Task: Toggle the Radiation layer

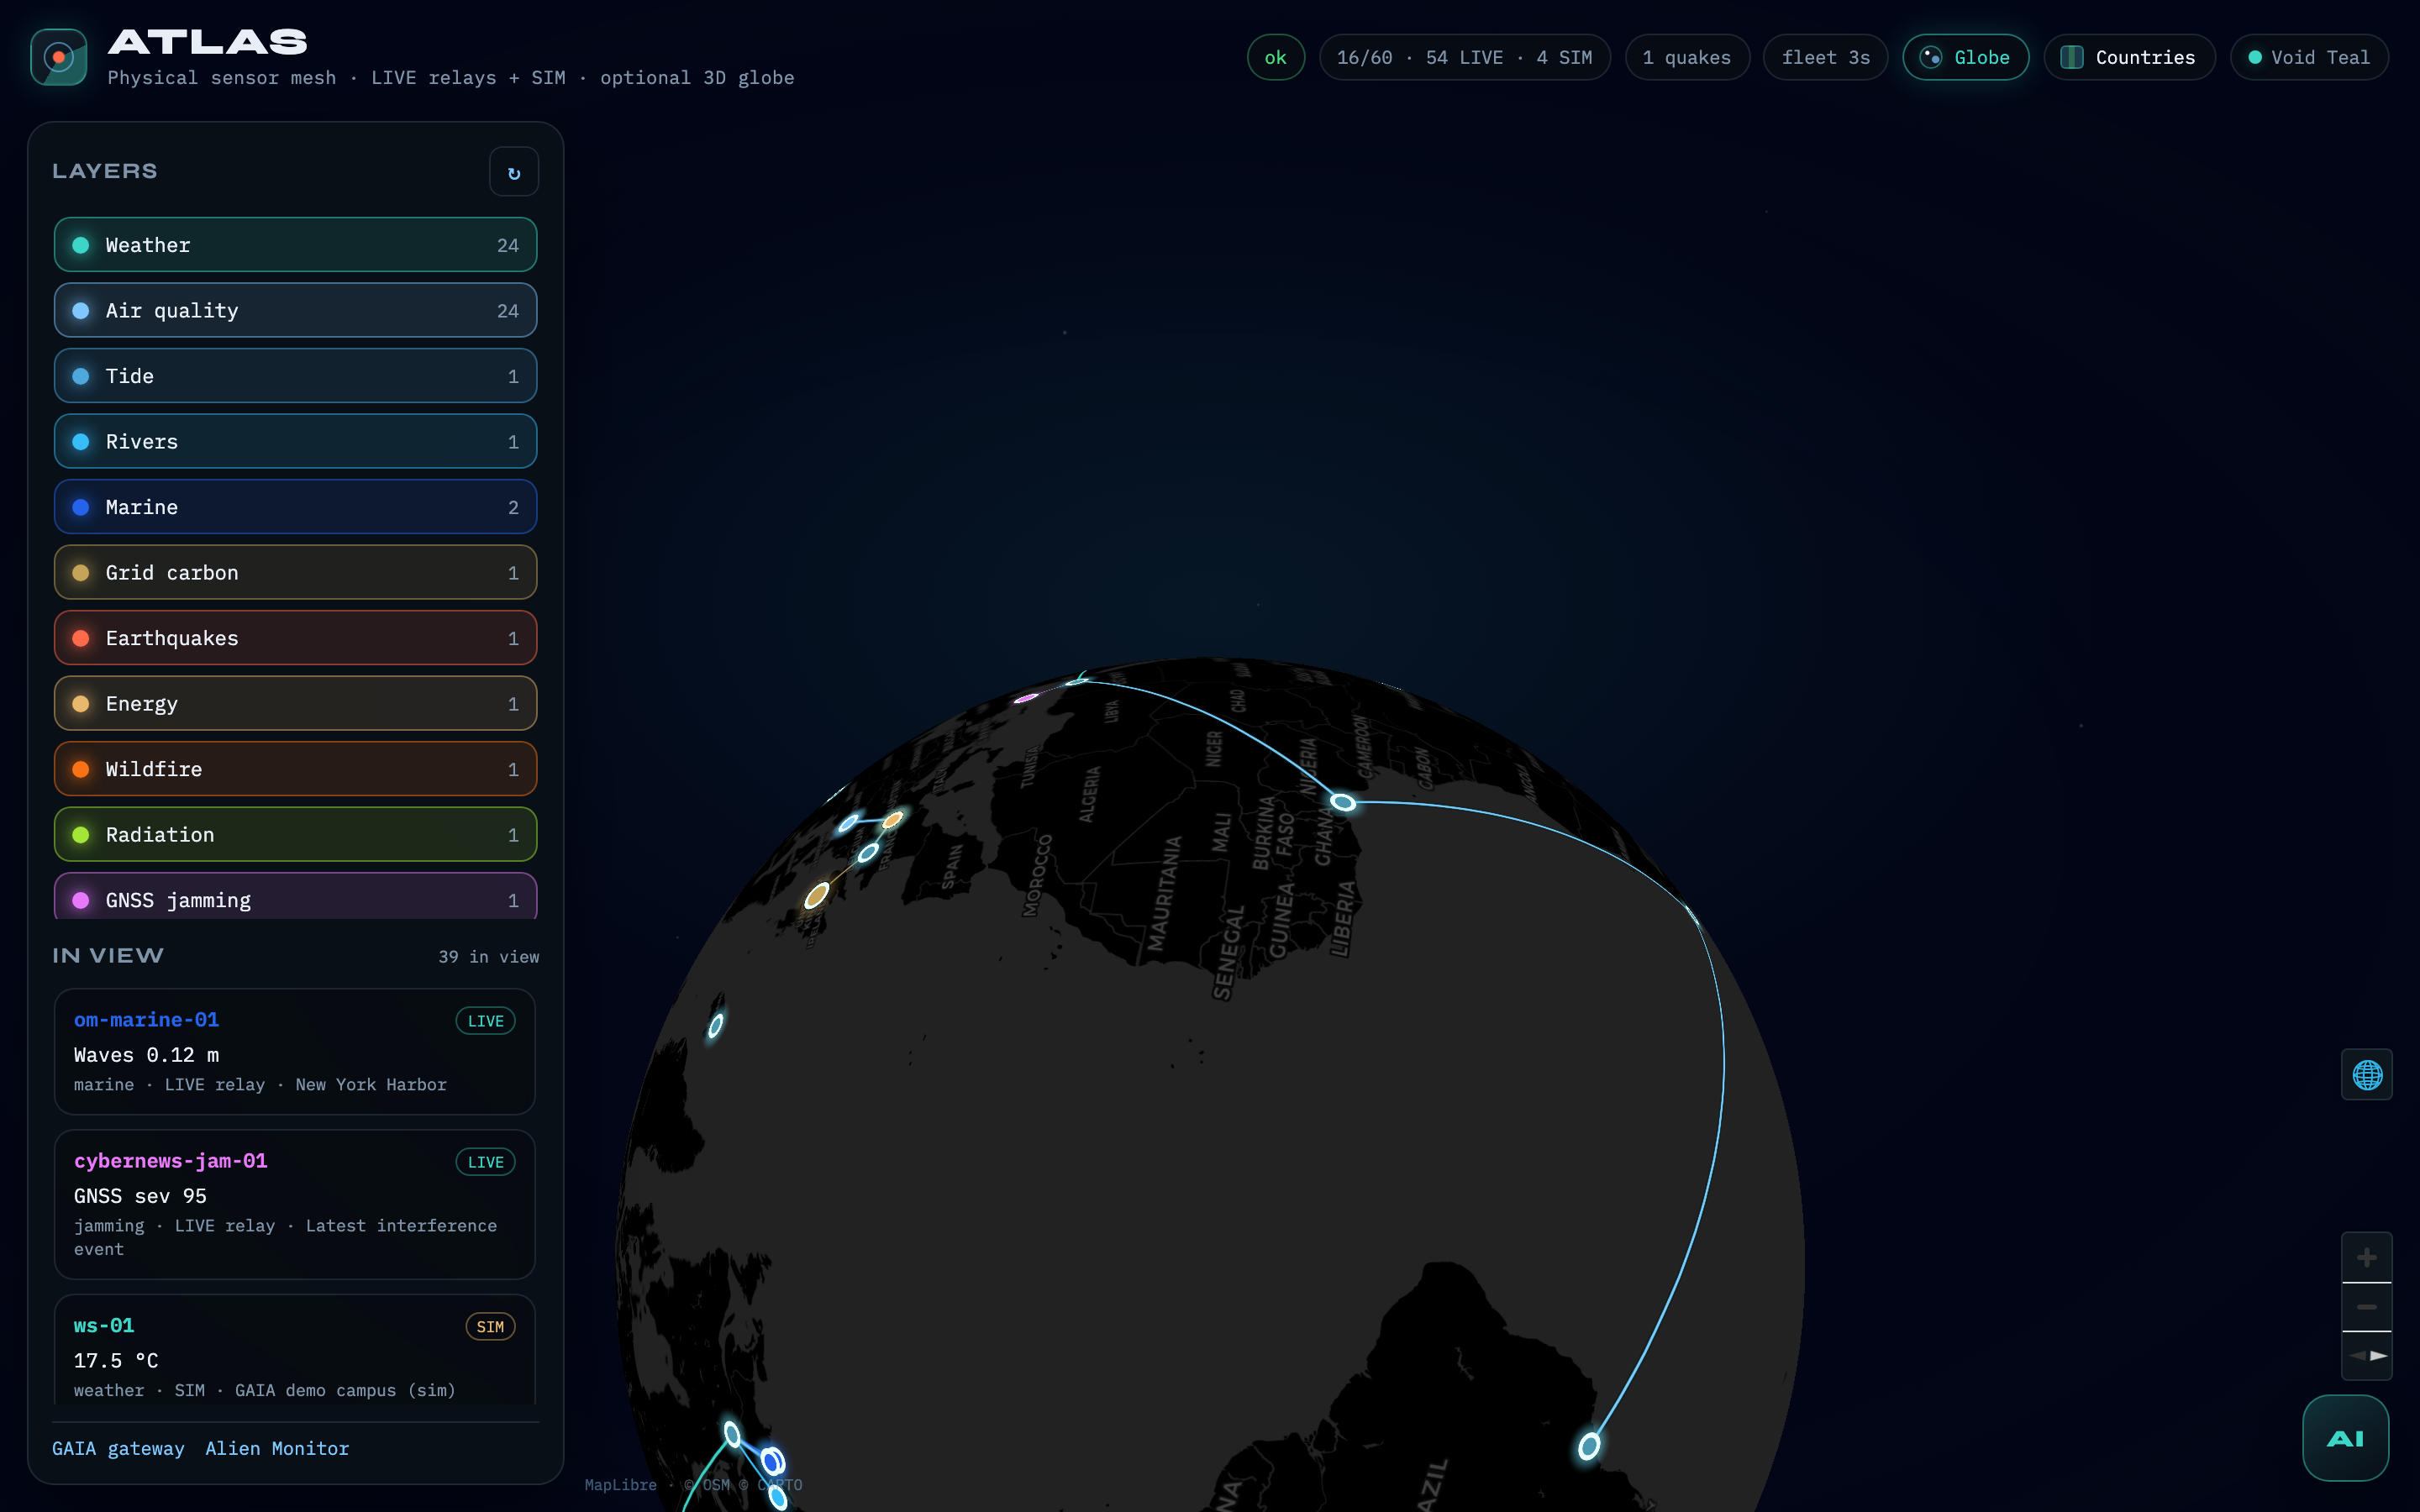Action: click(295, 834)
